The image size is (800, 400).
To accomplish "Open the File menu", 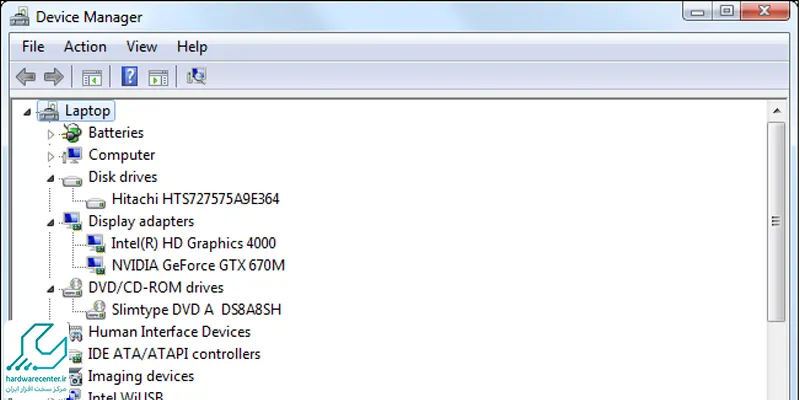I will click(x=33, y=47).
